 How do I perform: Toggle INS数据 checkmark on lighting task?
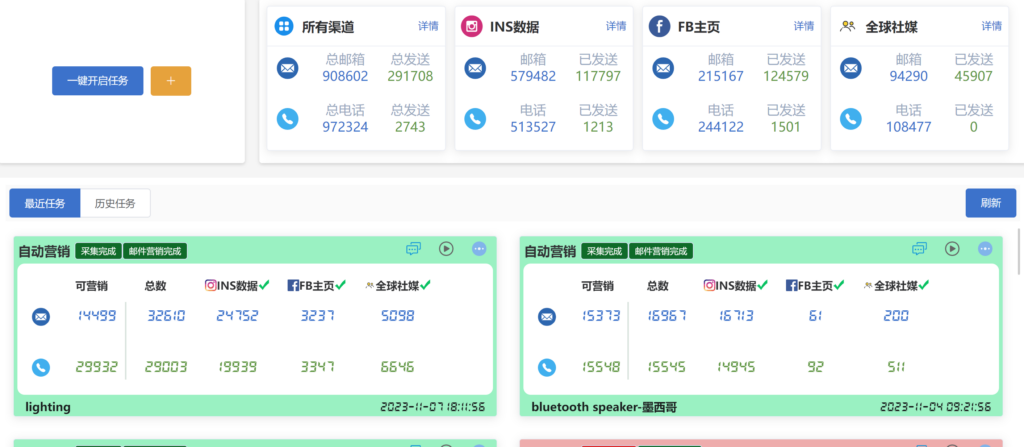click(x=264, y=285)
